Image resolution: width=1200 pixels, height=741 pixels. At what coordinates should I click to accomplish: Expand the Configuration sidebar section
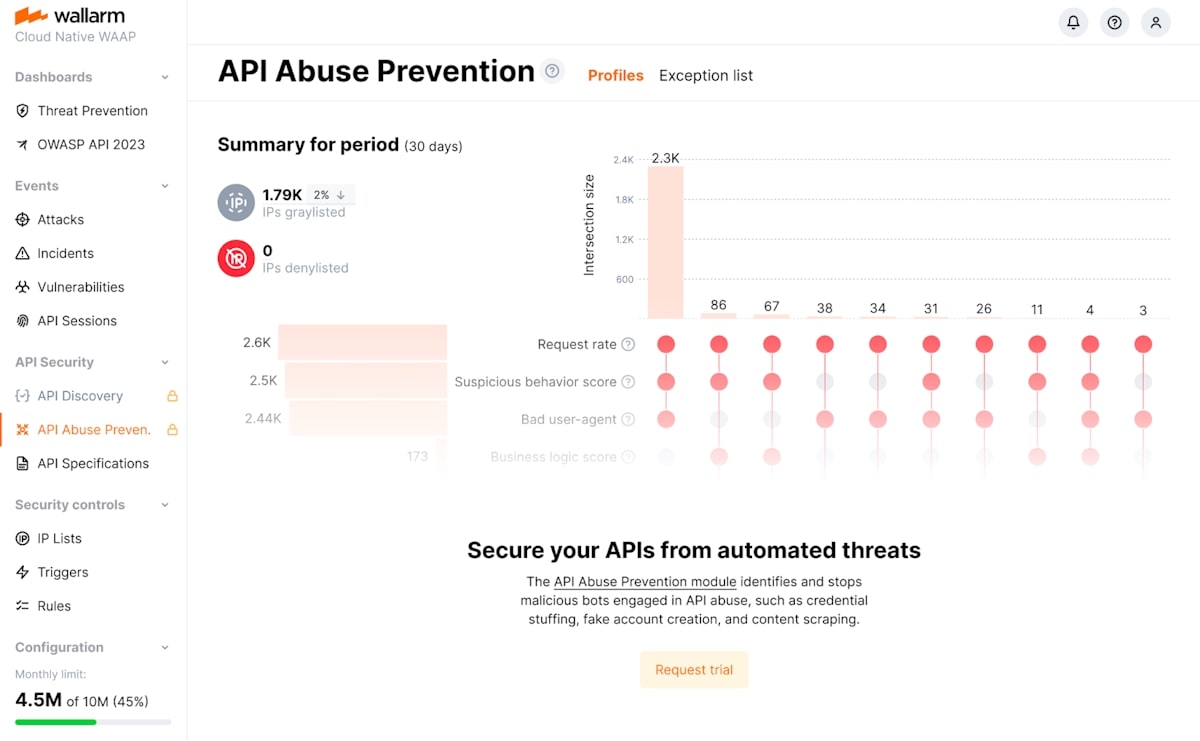coord(165,647)
